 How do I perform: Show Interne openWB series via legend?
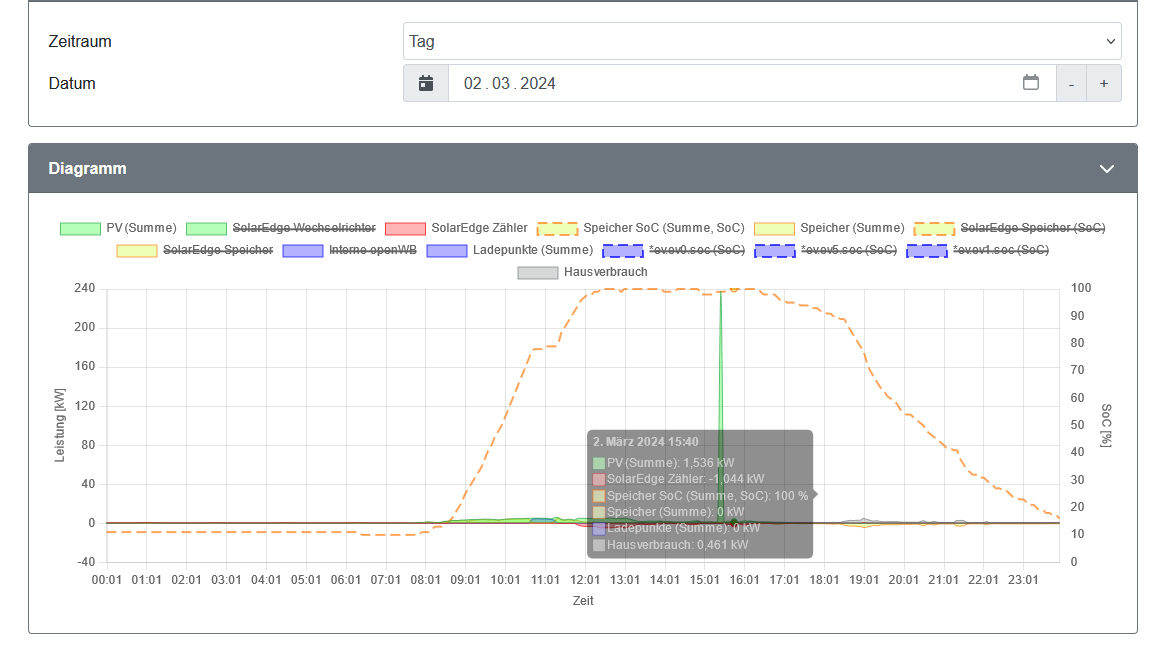(x=372, y=250)
